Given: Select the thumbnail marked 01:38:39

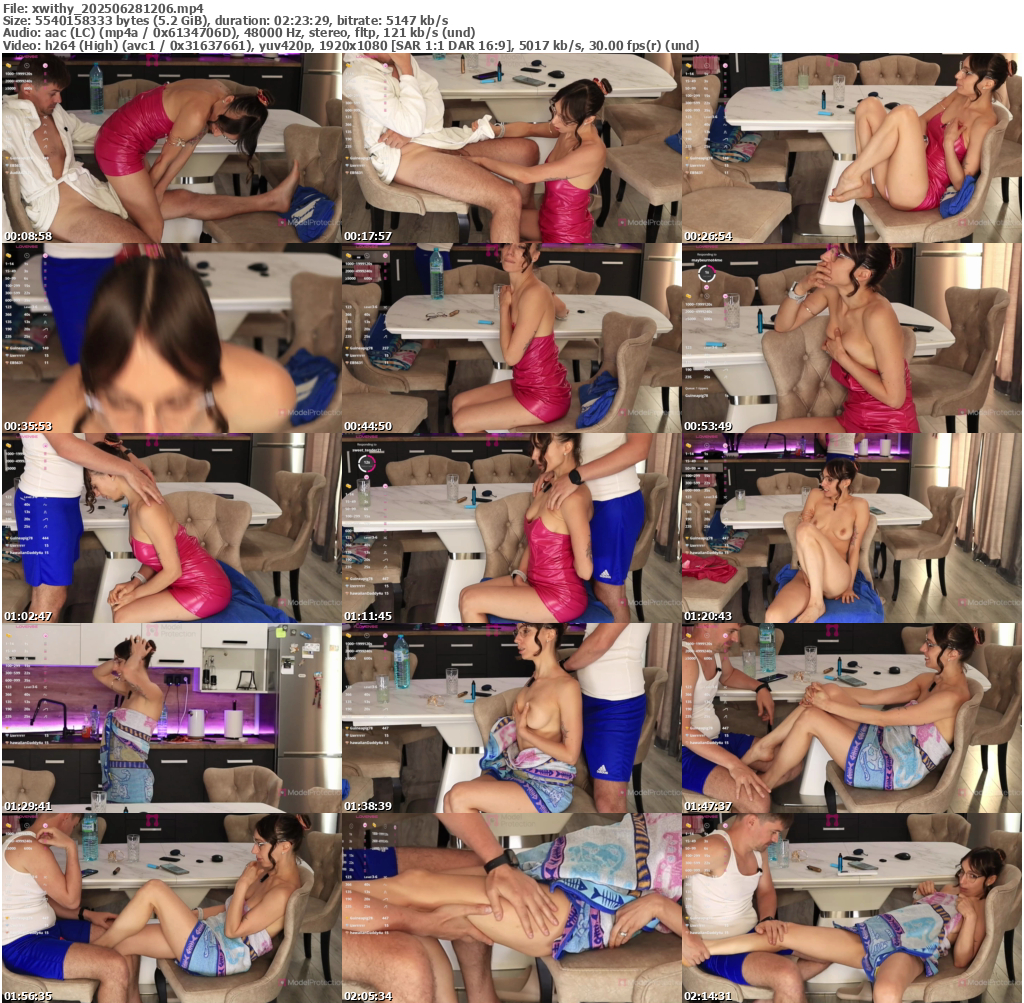Looking at the screenshot, I should (x=511, y=718).
